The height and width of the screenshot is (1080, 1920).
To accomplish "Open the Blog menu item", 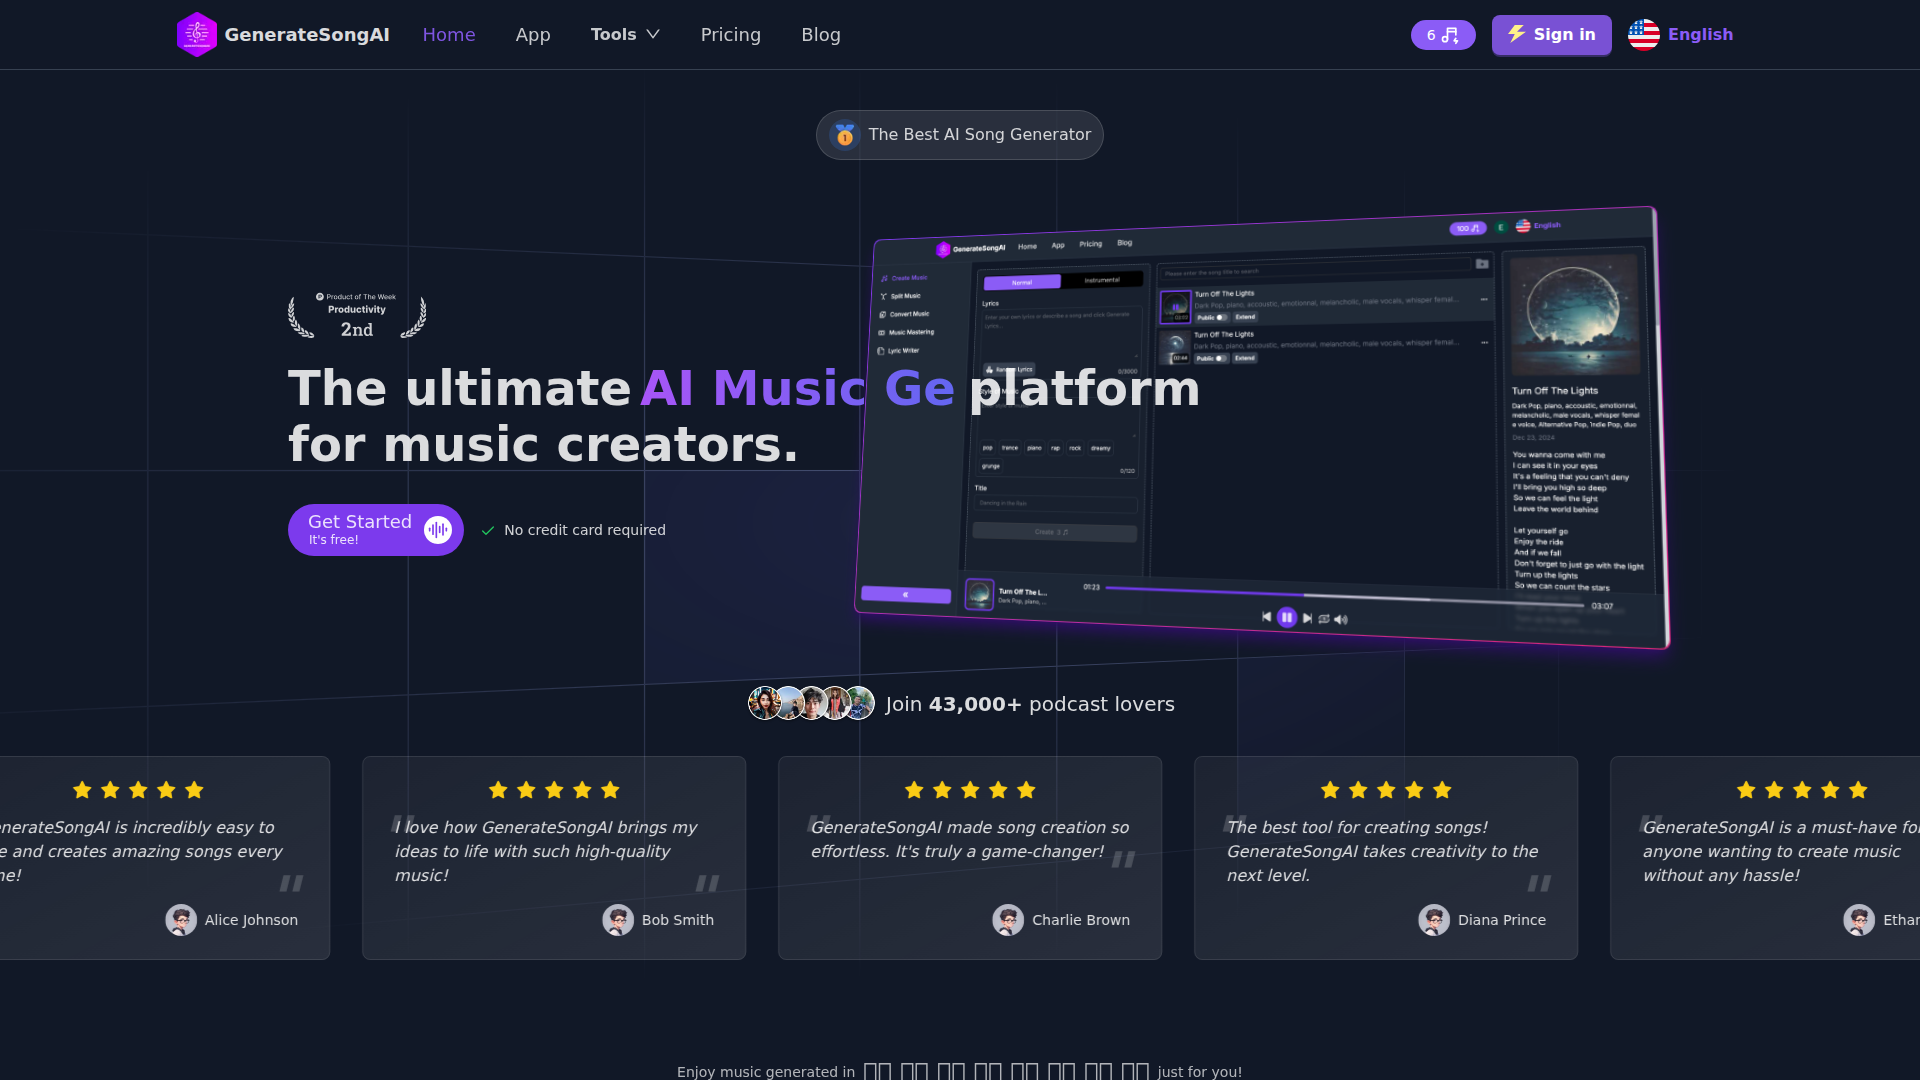I will pos(820,35).
